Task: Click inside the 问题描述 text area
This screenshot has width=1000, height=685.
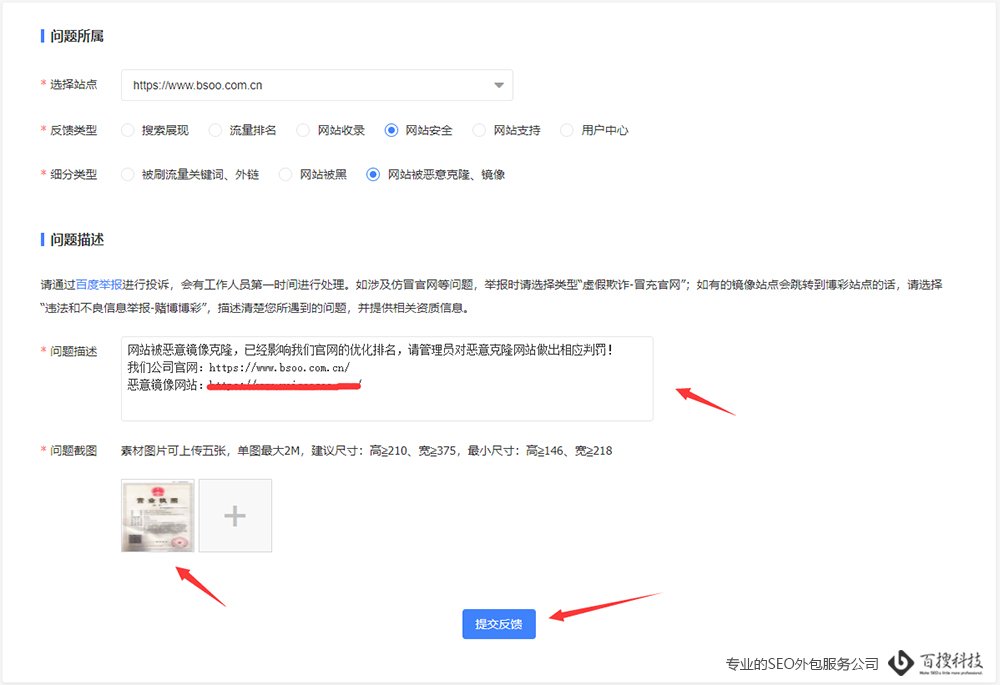Action: point(388,378)
